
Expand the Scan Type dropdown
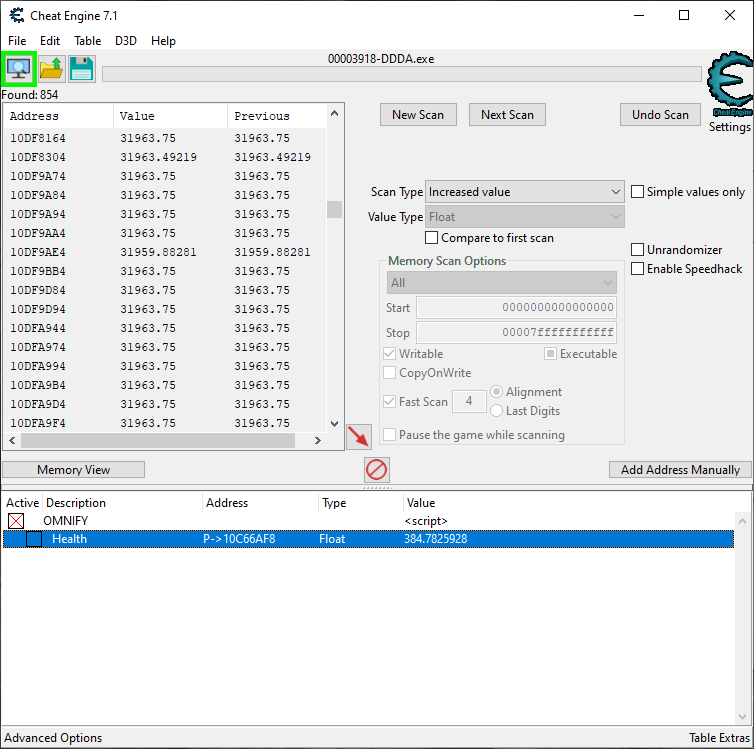[x=525, y=192]
